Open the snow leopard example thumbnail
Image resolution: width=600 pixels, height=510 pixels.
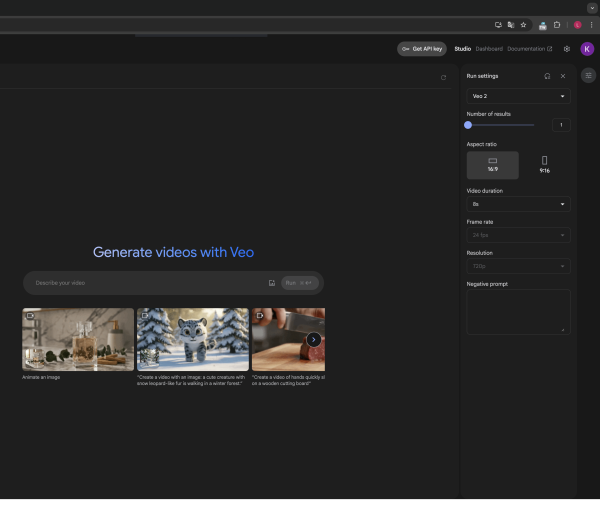click(193, 339)
